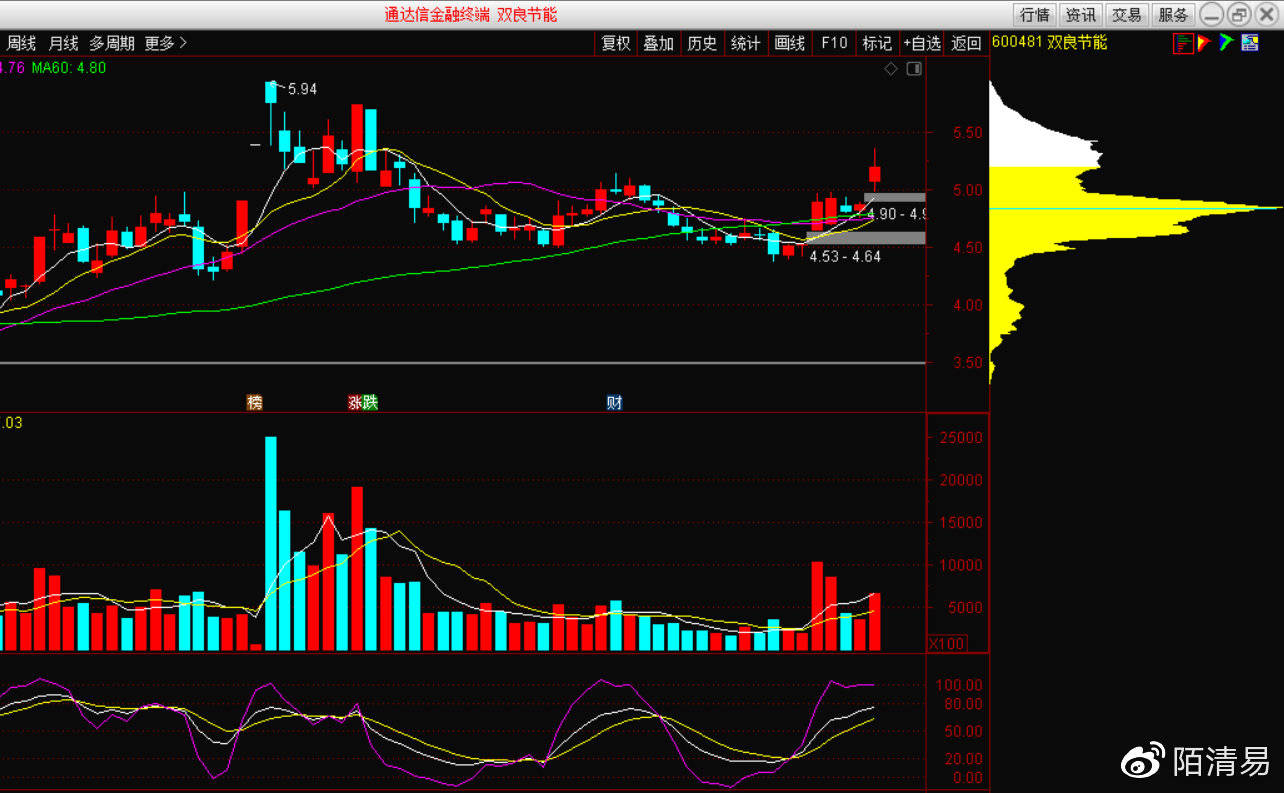Click the 标记 mark button
Image resolution: width=1284 pixels, height=793 pixels.
(877, 43)
